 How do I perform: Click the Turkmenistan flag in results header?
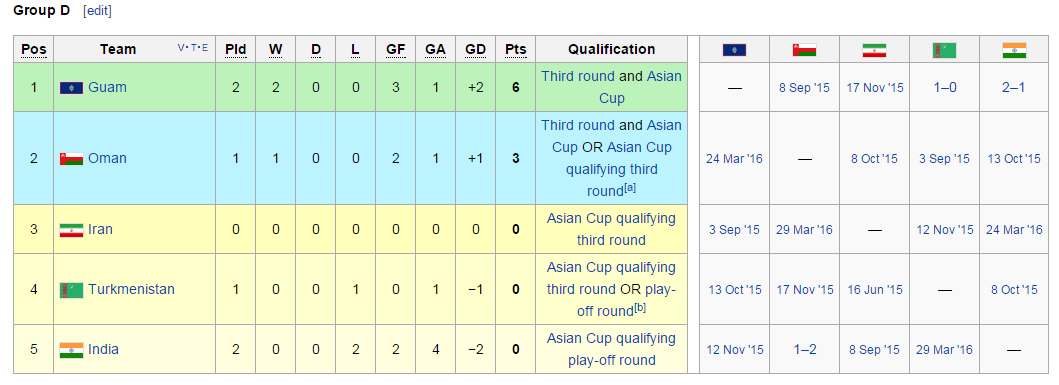click(945, 50)
